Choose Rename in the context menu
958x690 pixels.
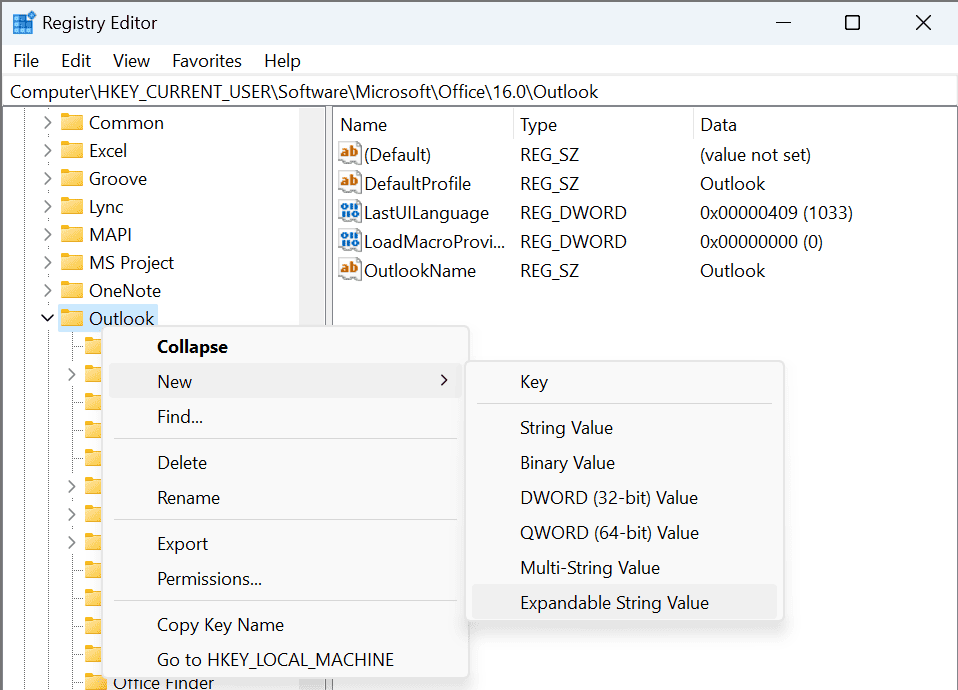[285, 497]
